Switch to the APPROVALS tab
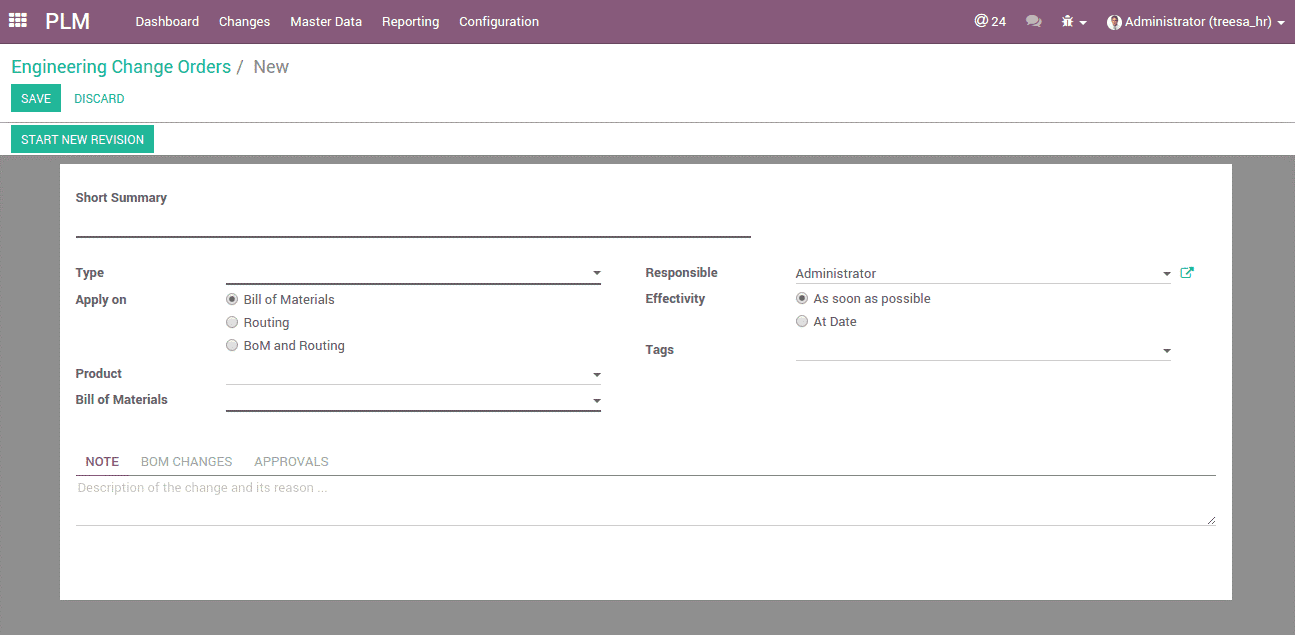The height and width of the screenshot is (635, 1295). click(291, 461)
